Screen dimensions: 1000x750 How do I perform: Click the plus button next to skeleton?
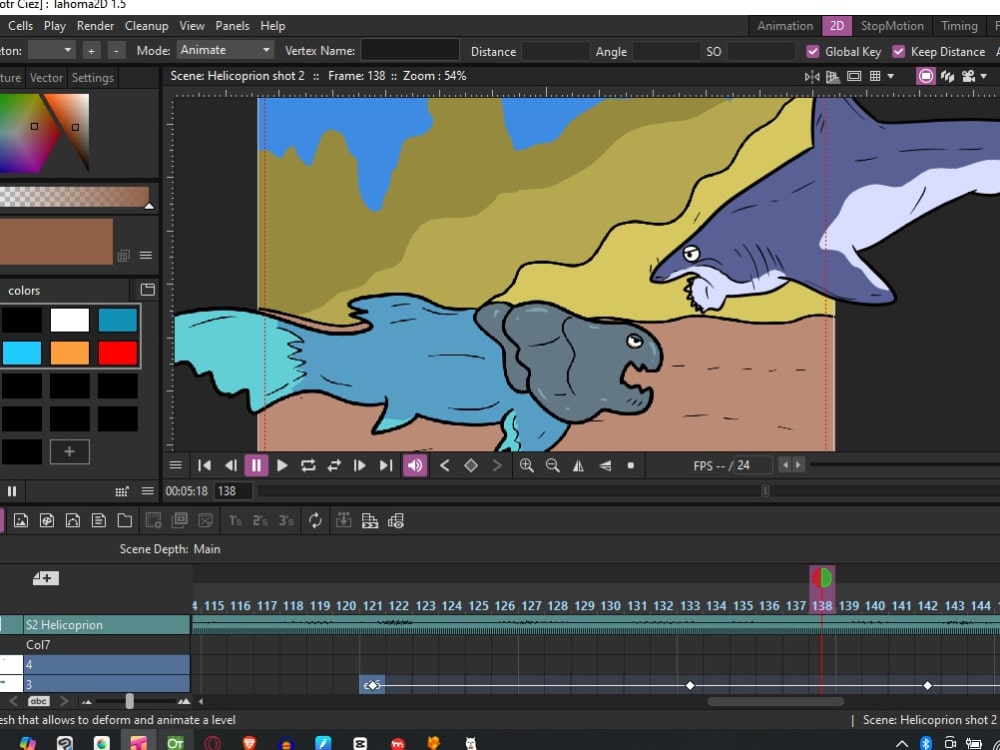point(91,50)
